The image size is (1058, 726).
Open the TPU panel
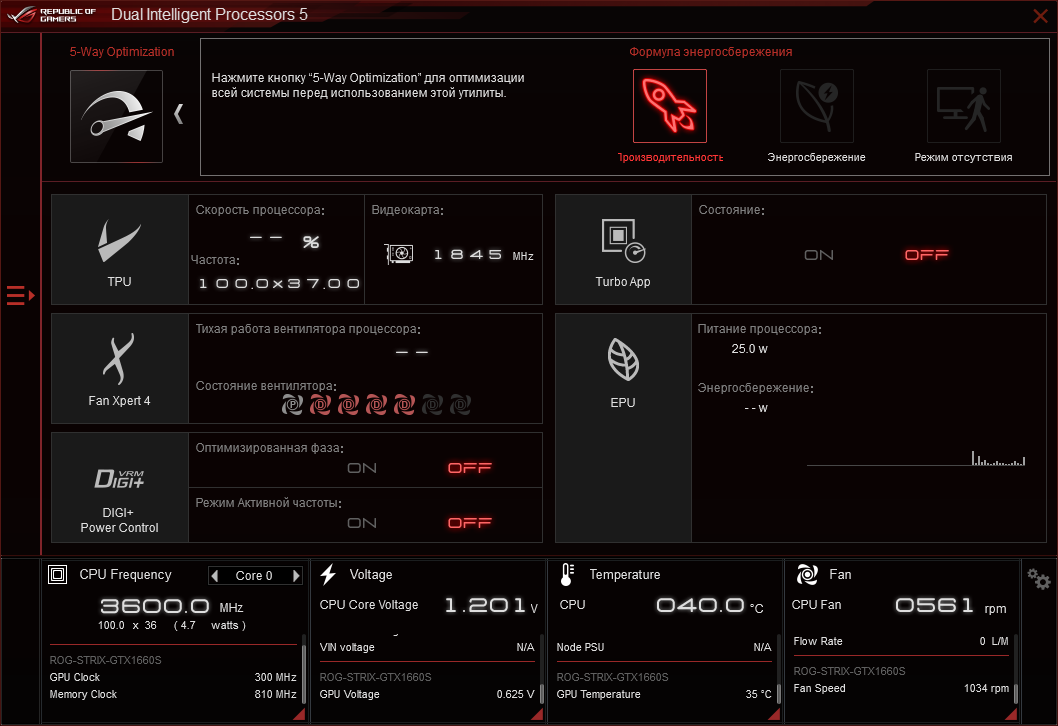coord(119,250)
